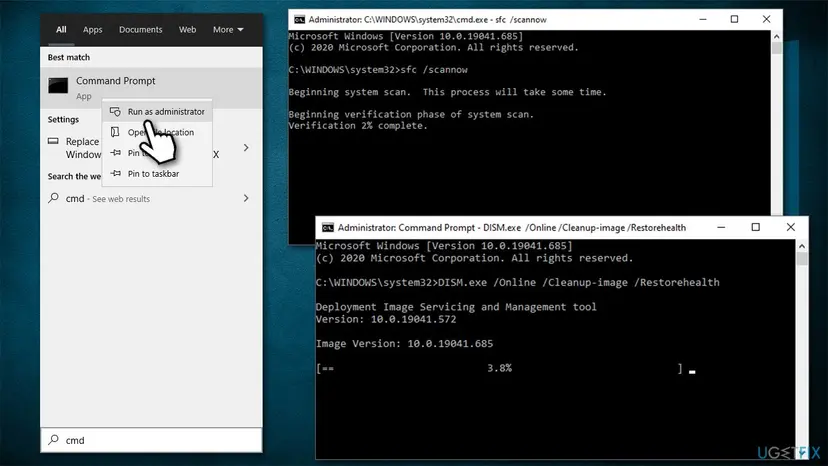Click the search box containing cmd
Screen dimensions: 828x466
[151, 440]
